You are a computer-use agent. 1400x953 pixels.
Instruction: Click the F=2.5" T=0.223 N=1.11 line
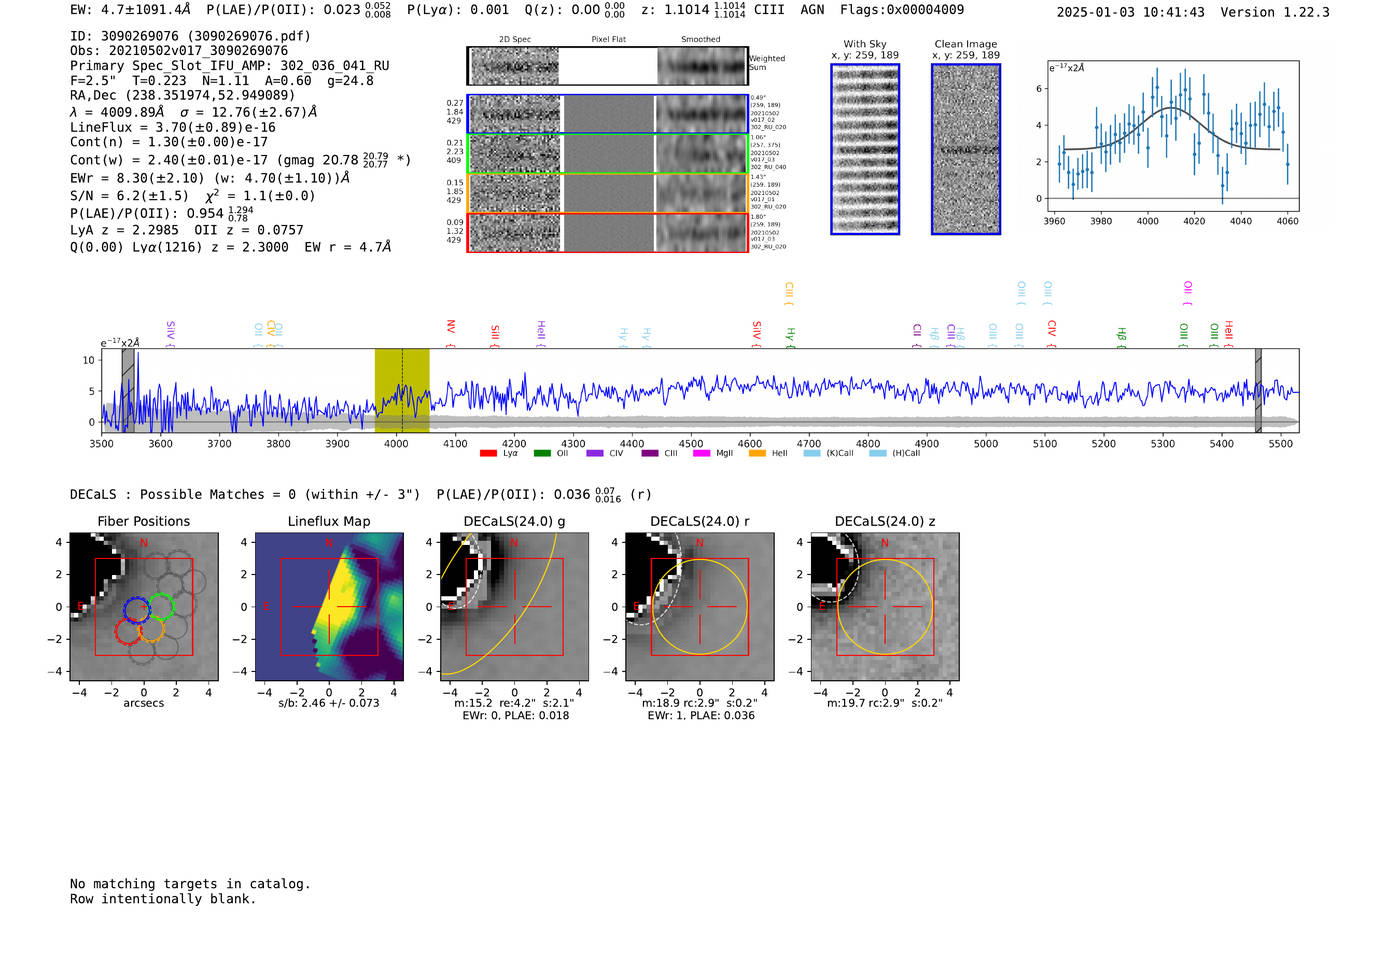pos(222,81)
